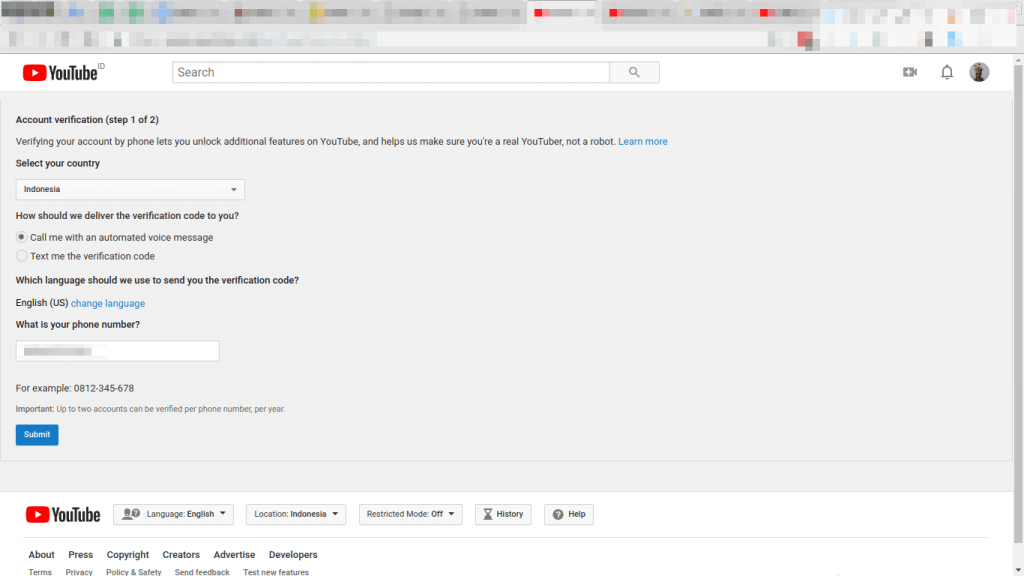The image size is (1024, 576).
Task: Open the Test new features link
Action: point(276,572)
